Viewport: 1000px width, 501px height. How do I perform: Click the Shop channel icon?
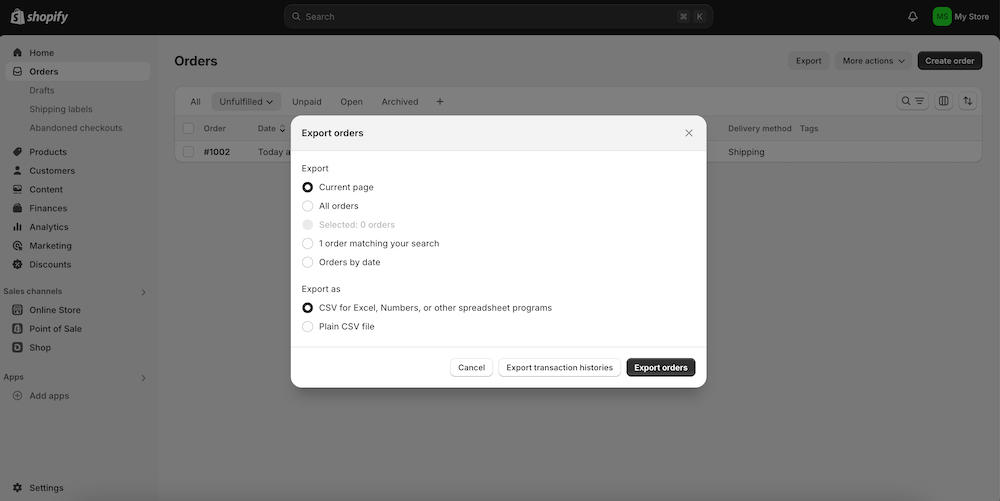[x=17, y=347]
